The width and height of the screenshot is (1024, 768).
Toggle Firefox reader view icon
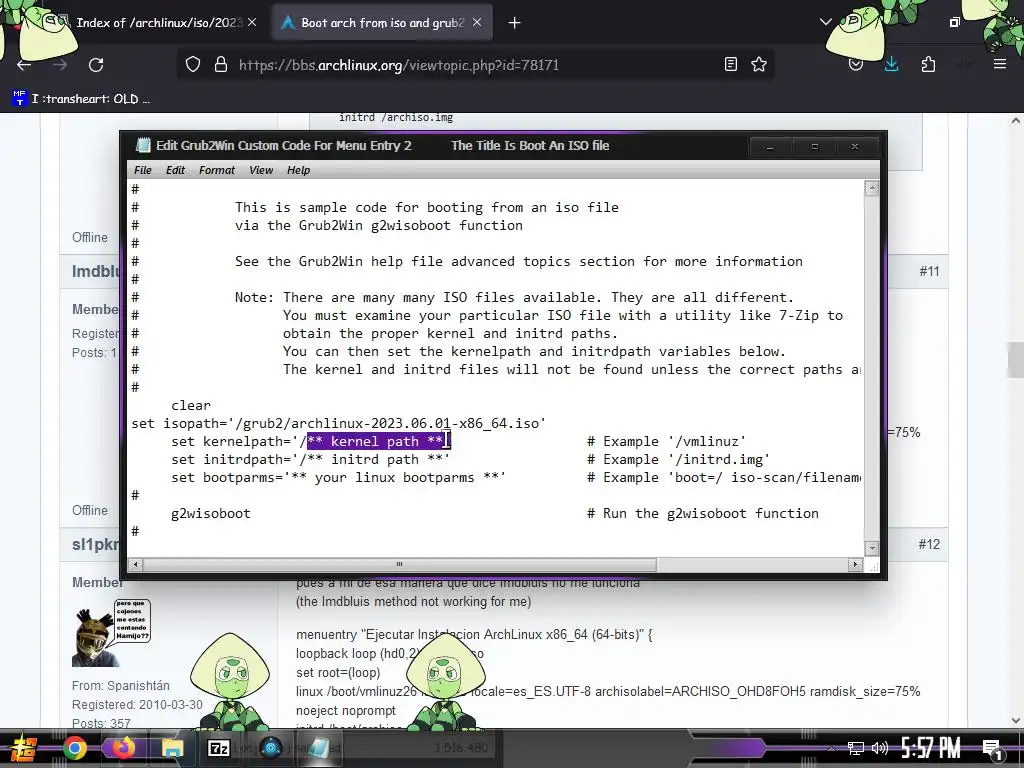[x=731, y=64]
